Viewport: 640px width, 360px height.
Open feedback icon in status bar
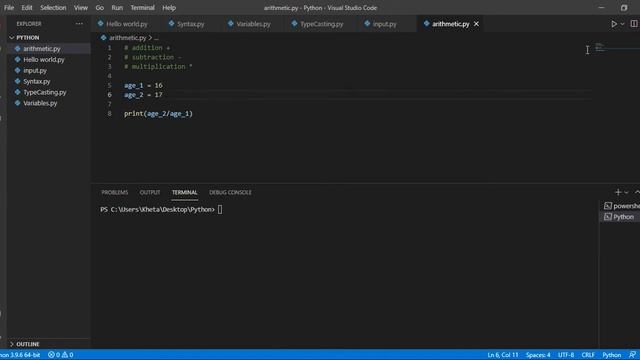[632, 355]
